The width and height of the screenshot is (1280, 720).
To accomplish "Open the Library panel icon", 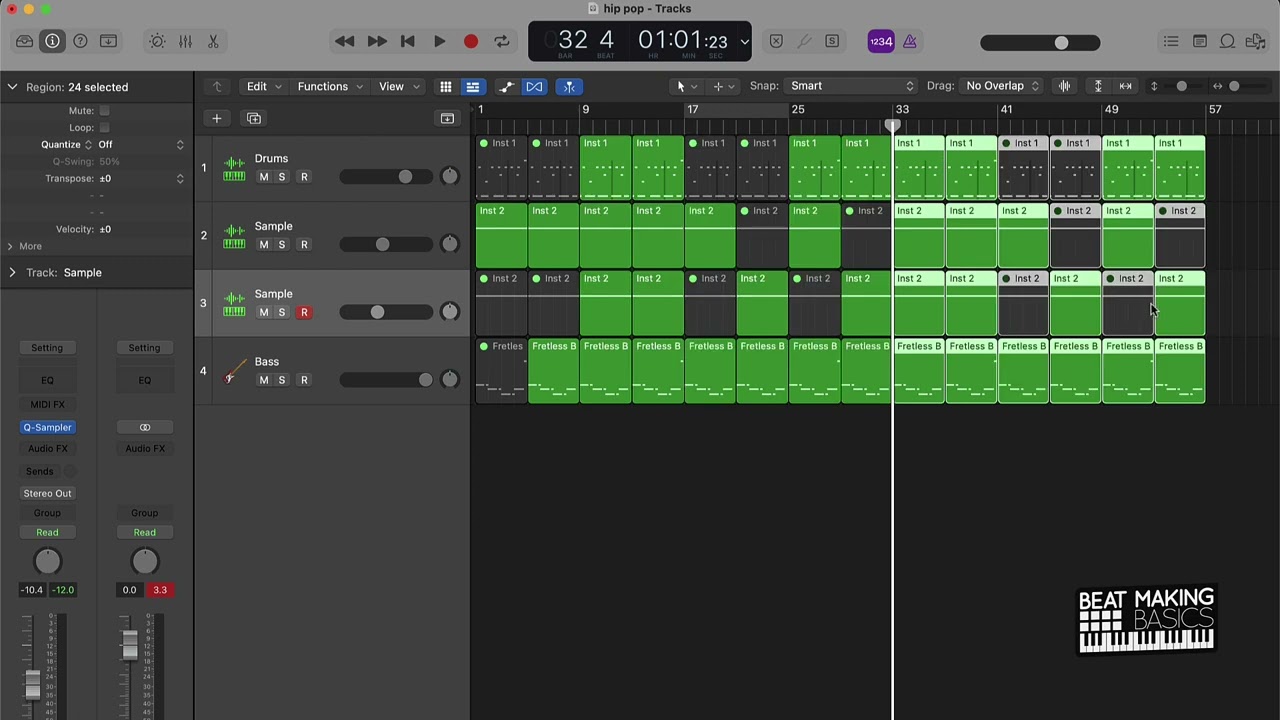I will point(24,41).
